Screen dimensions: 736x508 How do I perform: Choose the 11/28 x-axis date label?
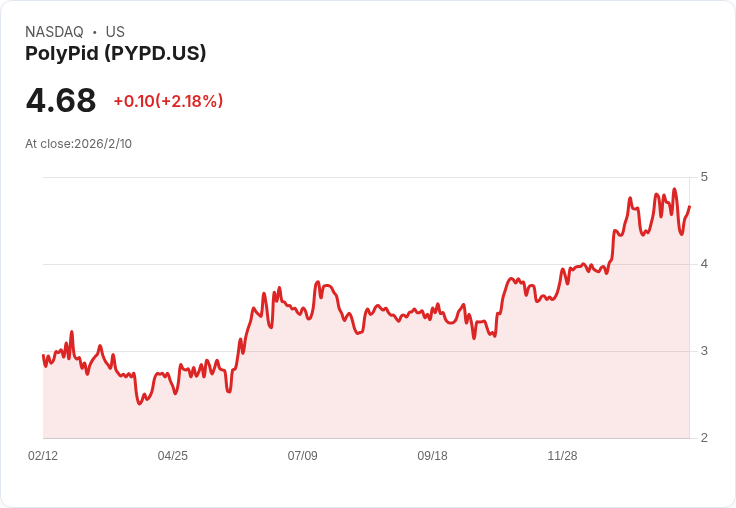click(x=562, y=456)
